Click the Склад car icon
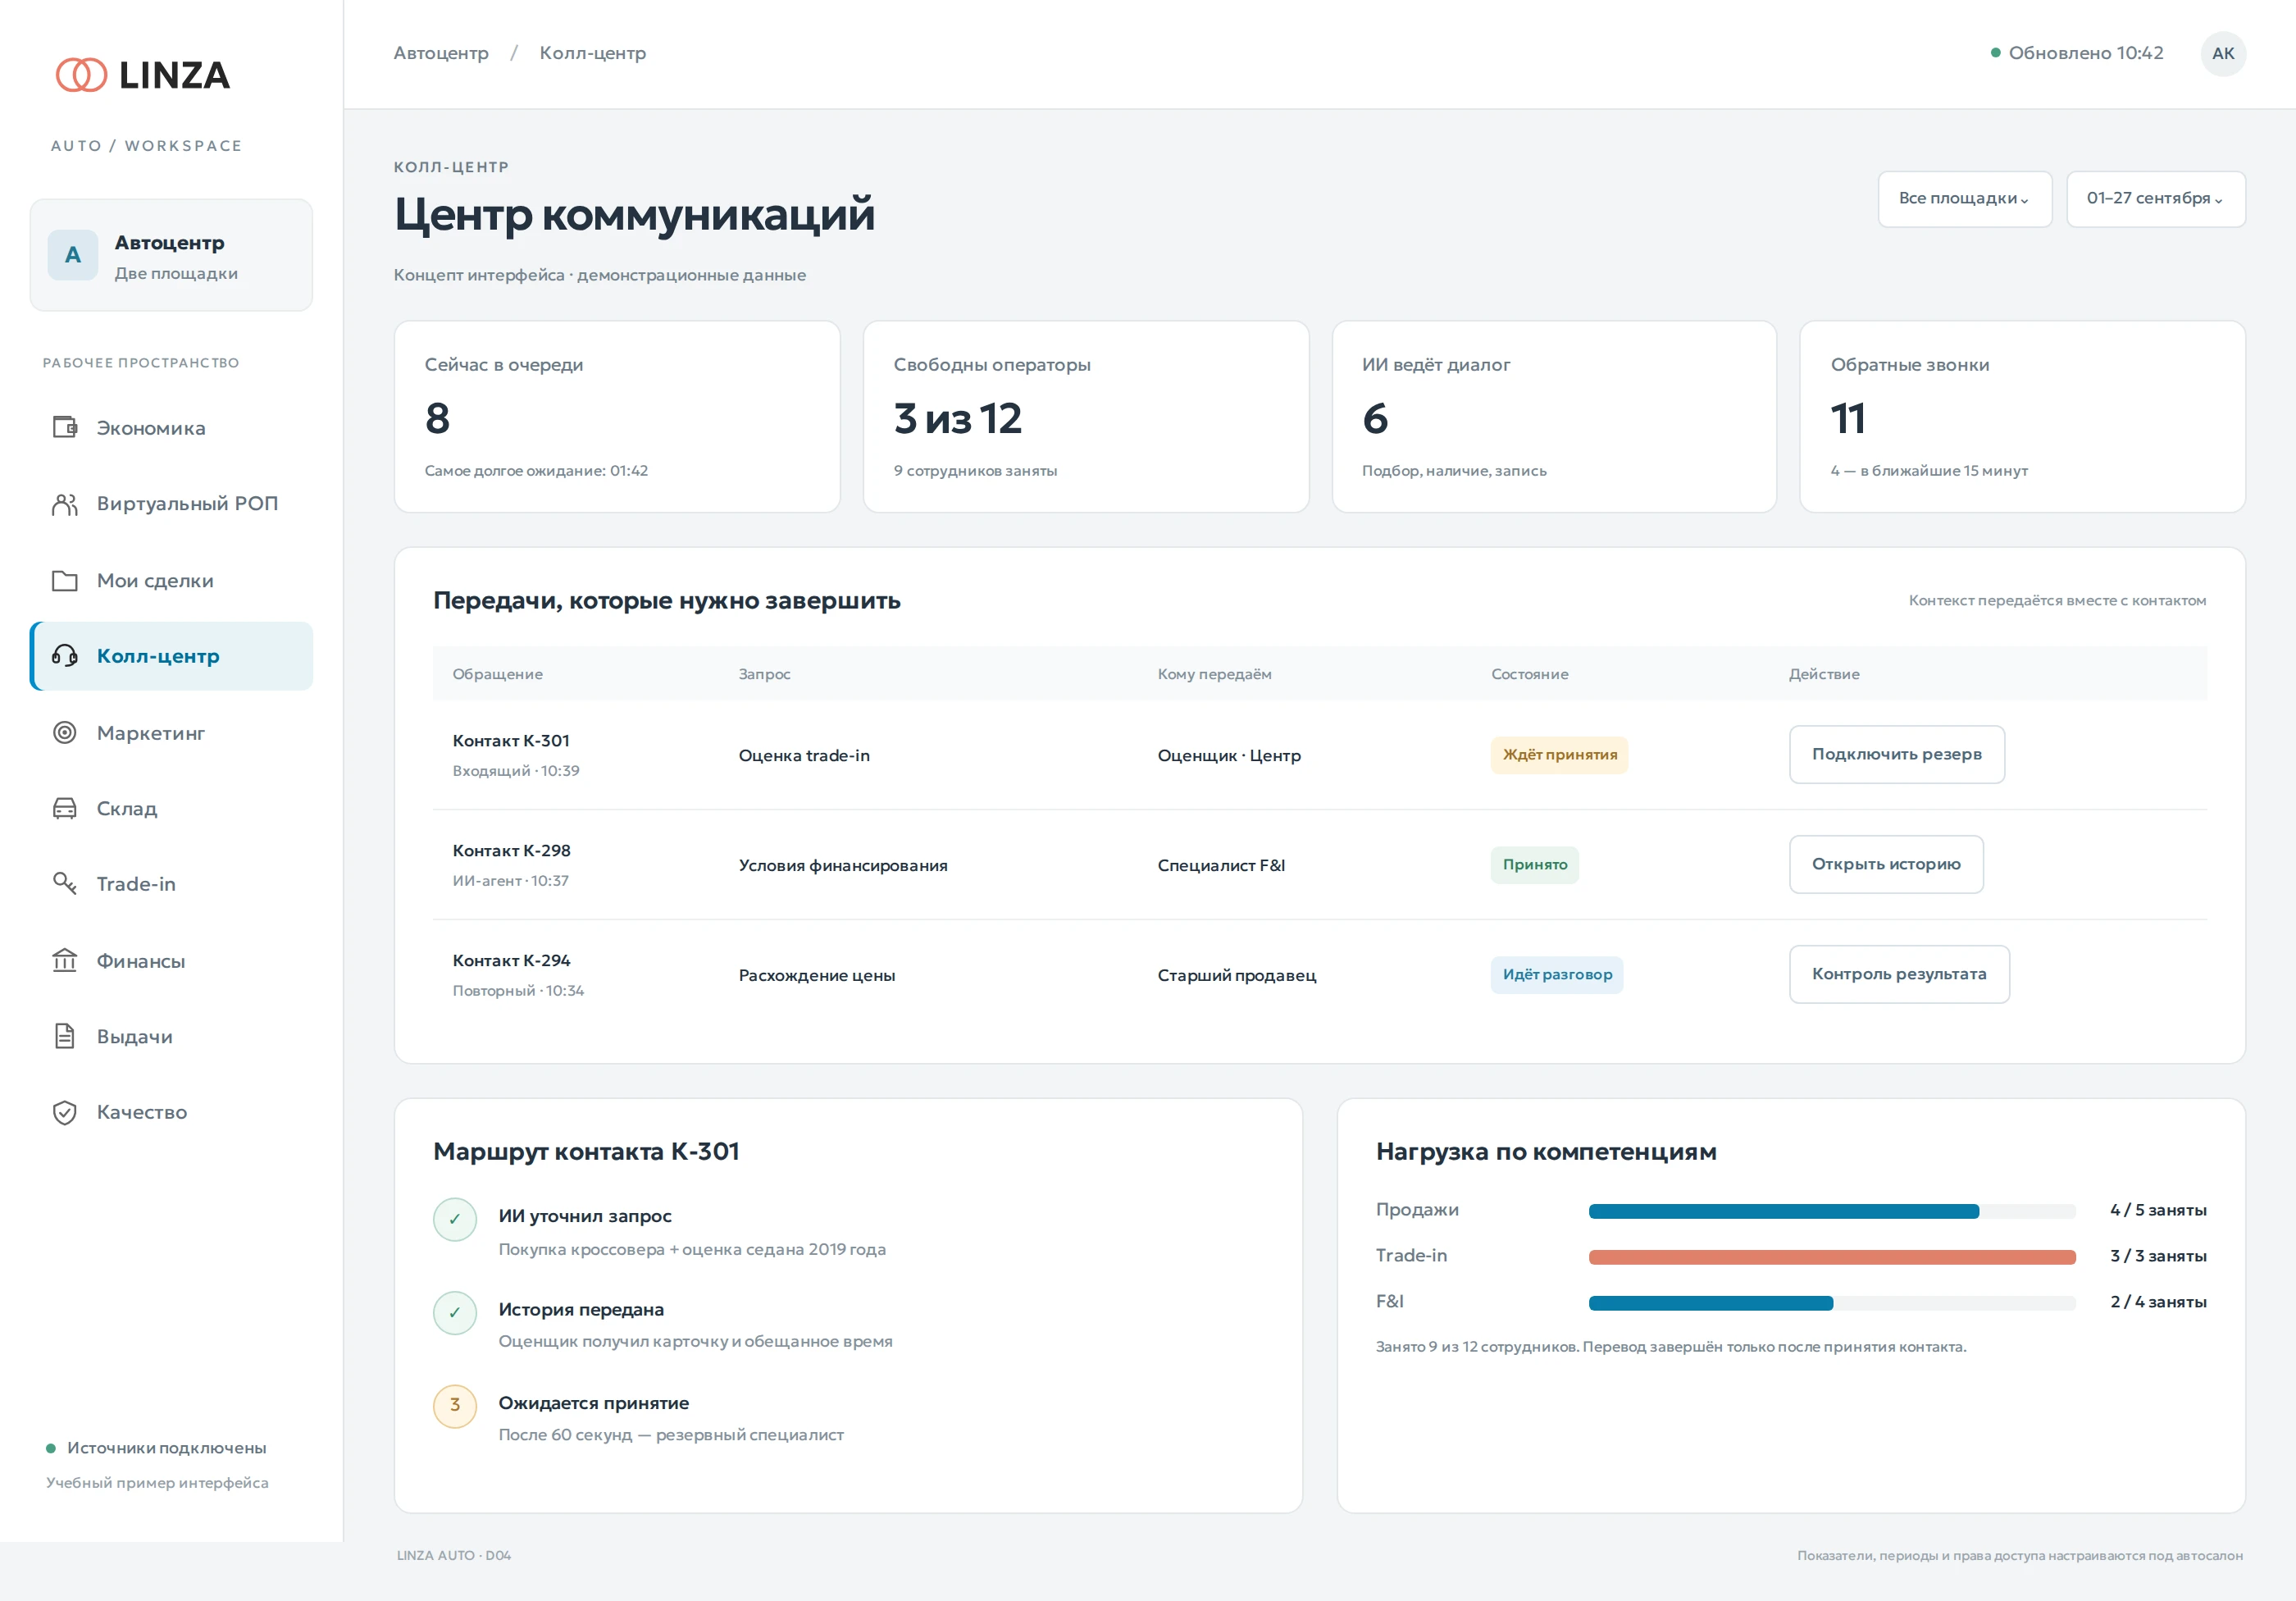The width and height of the screenshot is (2296, 1601). [65, 809]
